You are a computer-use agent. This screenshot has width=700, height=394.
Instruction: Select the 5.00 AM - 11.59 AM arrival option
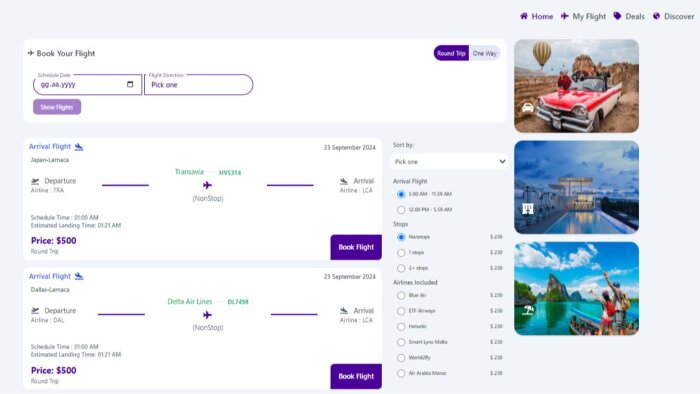(401, 194)
